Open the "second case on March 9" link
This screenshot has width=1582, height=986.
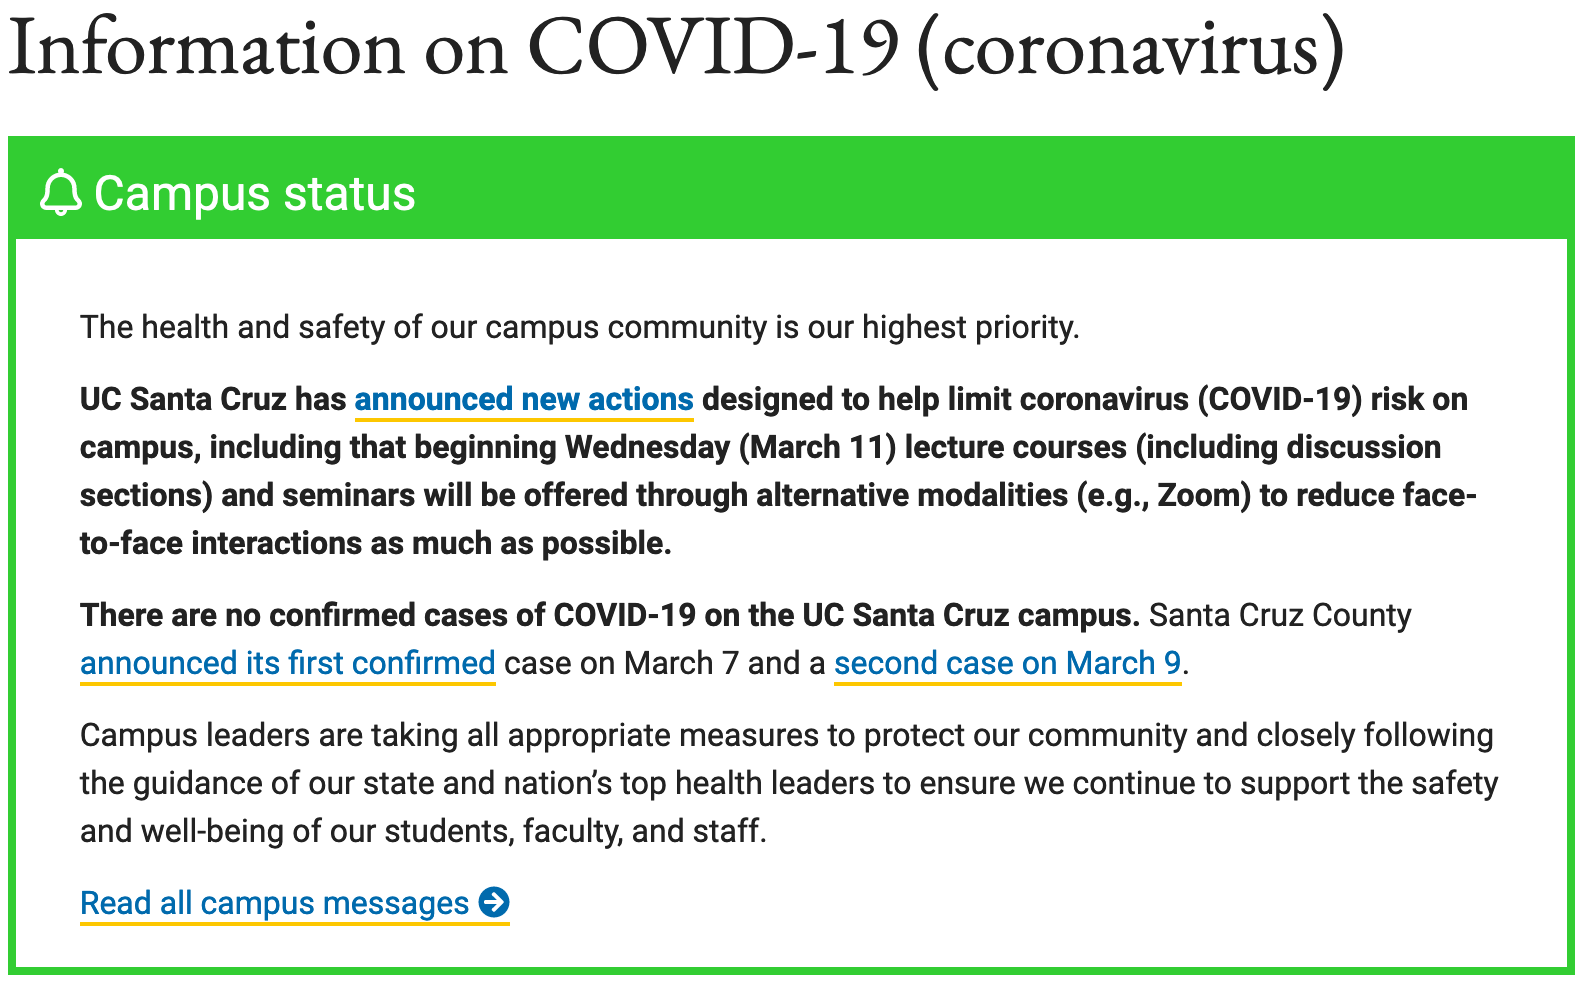1007,663
